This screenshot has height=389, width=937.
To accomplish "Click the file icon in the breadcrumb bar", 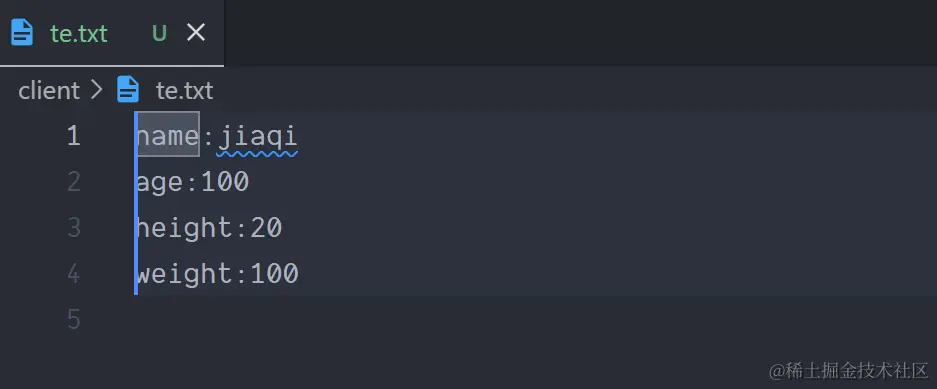I will (128, 90).
